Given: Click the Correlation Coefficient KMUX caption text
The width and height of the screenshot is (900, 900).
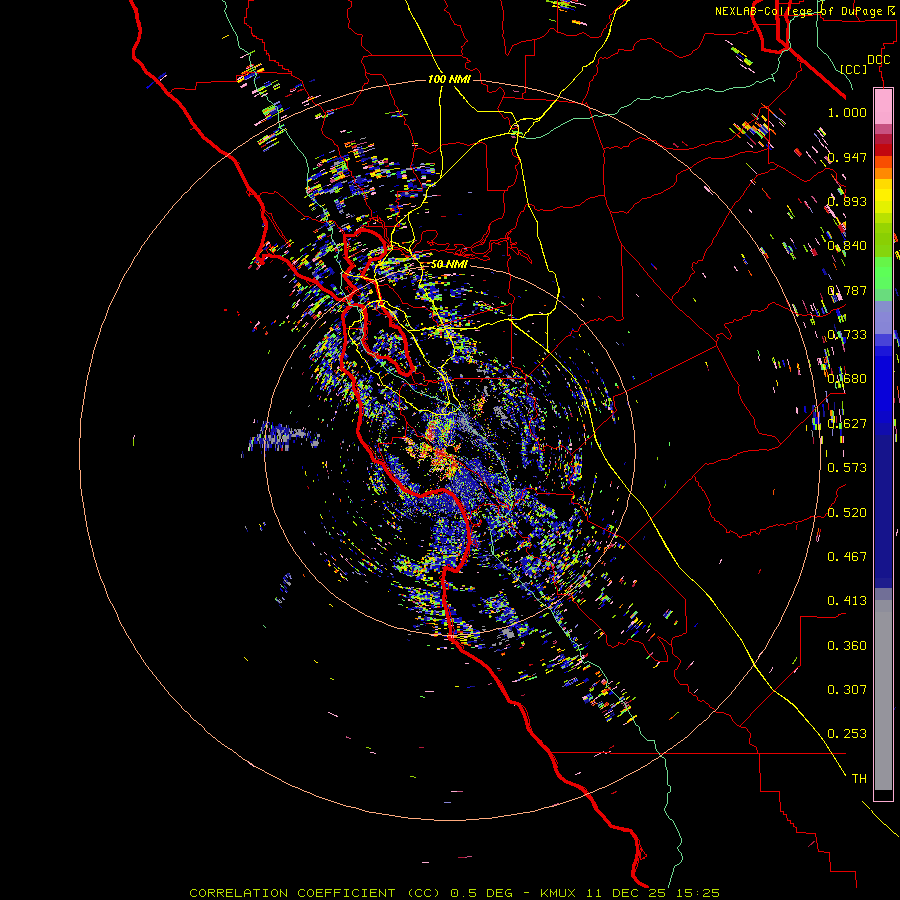Looking at the screenshot, I should coord(455,893).
